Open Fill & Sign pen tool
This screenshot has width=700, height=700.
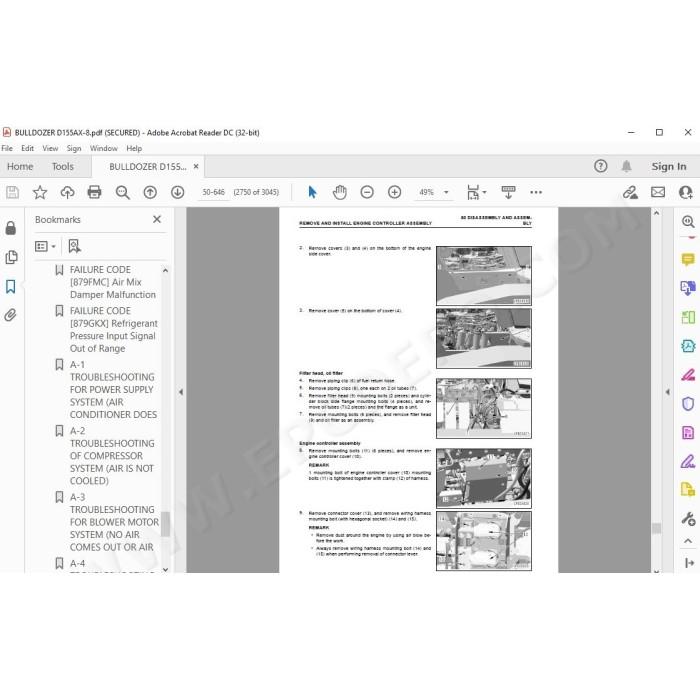pos(688,461)
